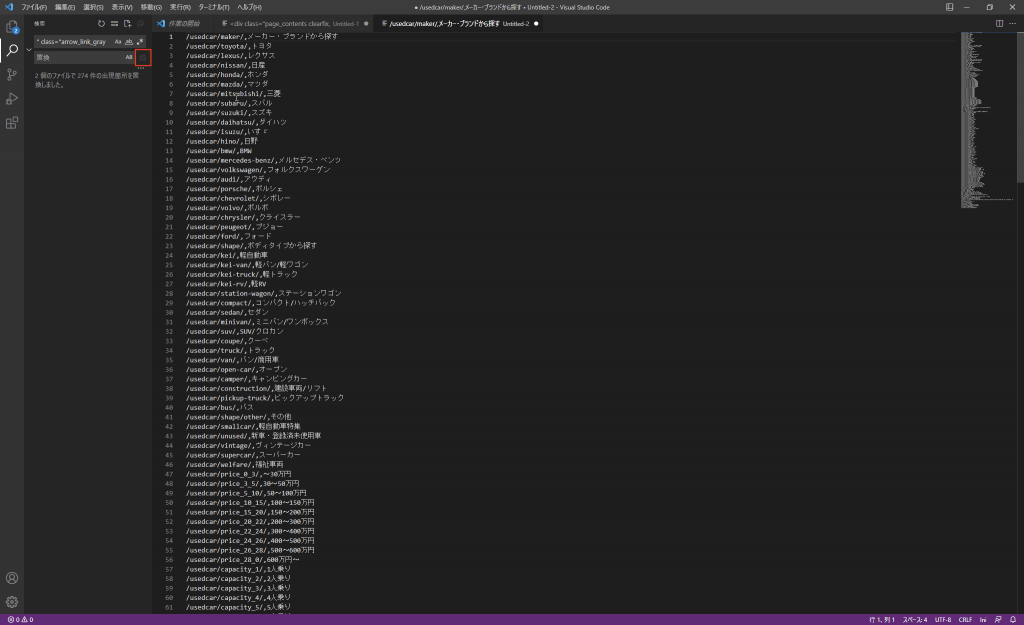Customize layout from the title bar icon
This screenshot has height=625, width=1024.
[x=949, y=7]
